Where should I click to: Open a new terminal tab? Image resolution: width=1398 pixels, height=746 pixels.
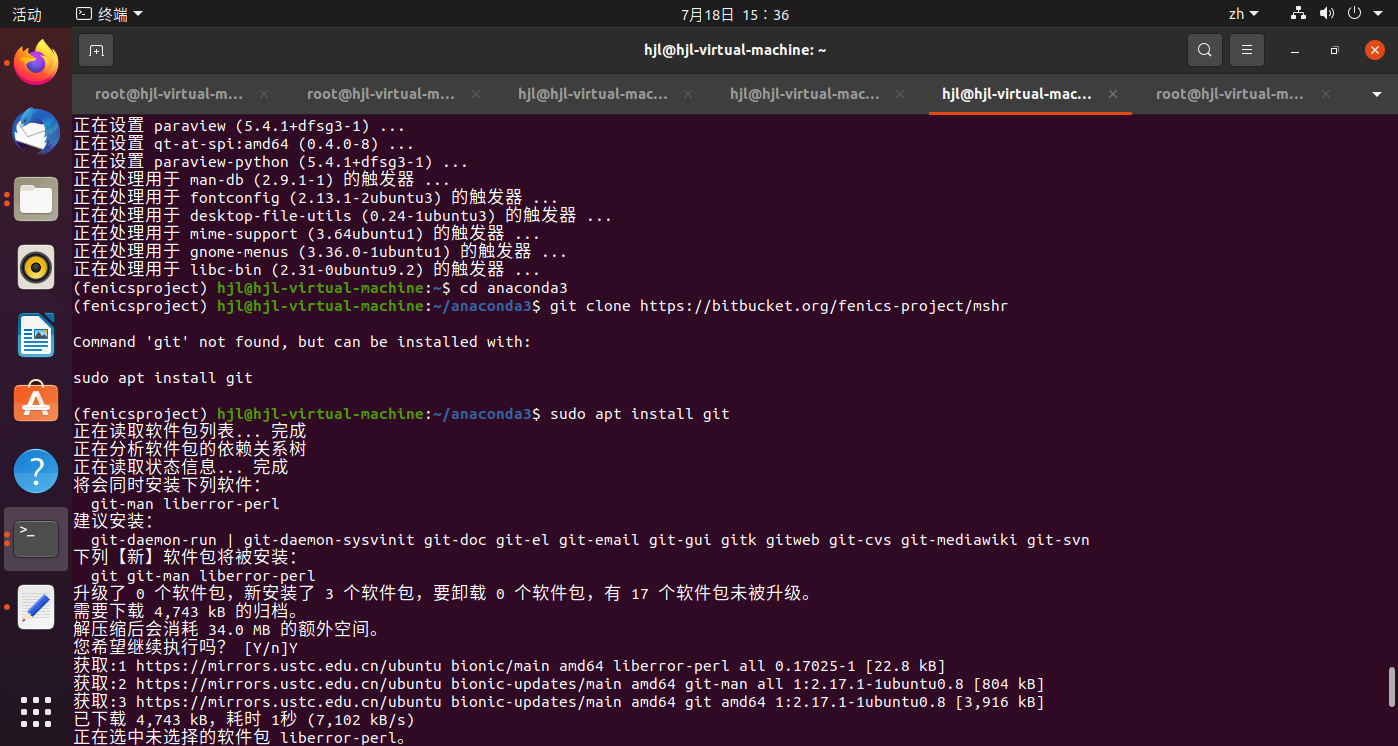point(96,49)
